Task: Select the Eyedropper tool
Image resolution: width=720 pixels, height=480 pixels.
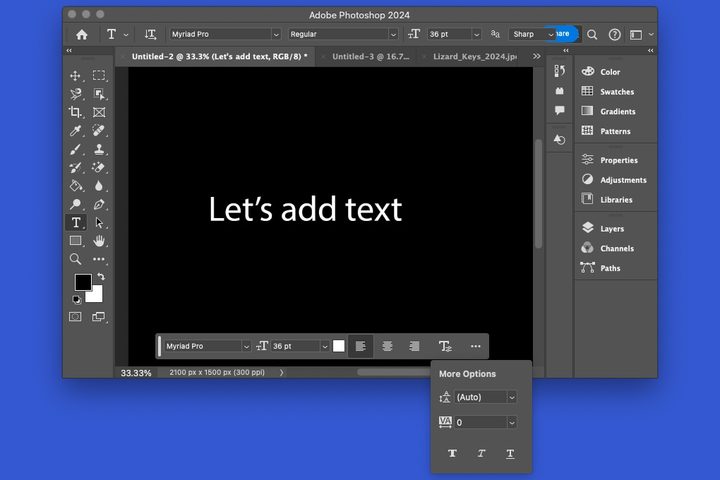Action: click(75, 131)
